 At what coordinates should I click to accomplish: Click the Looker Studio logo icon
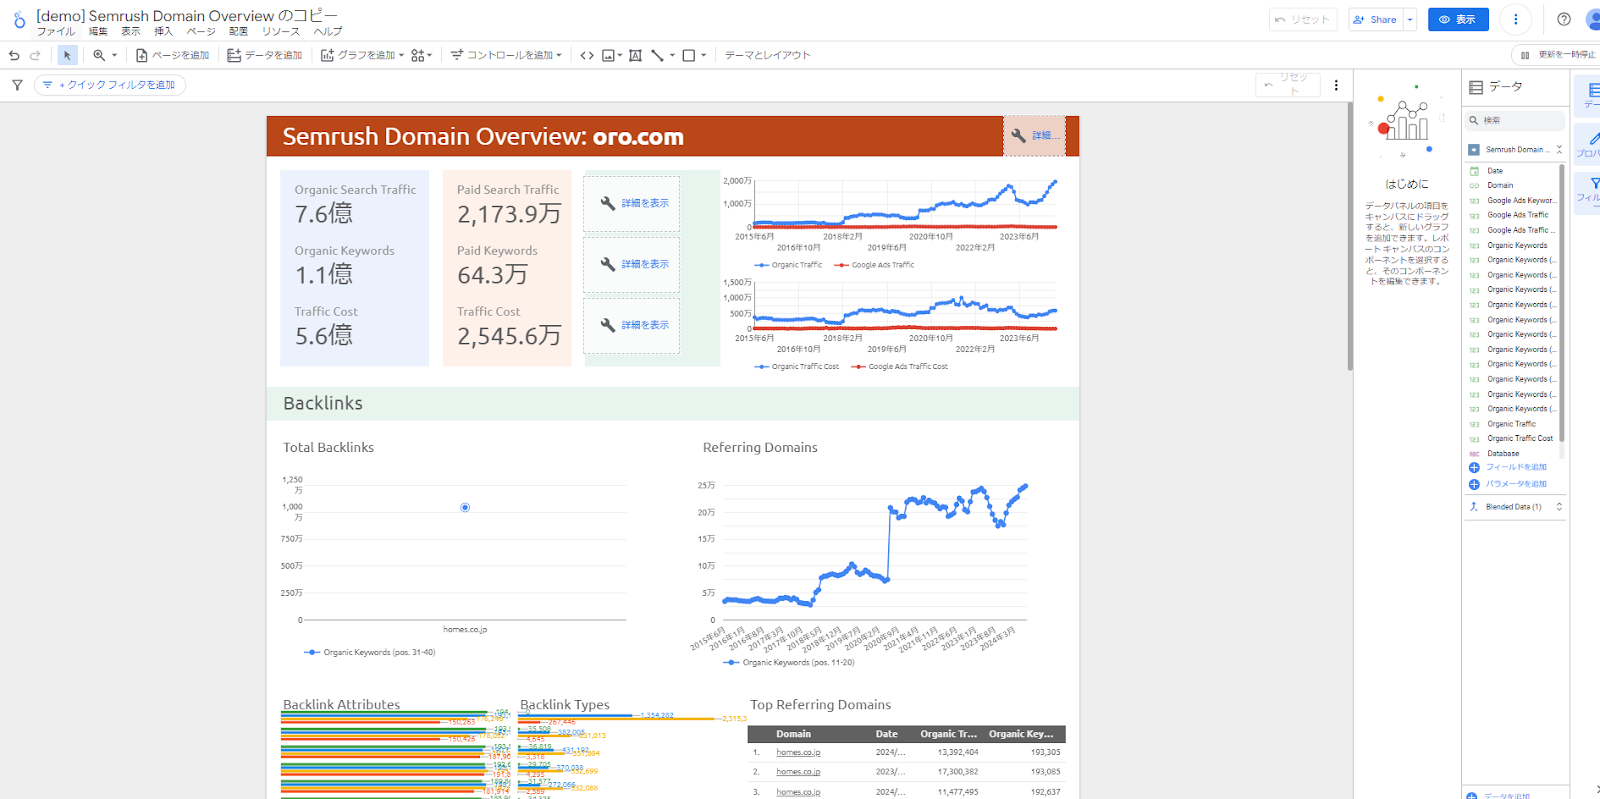coord(19,20)
